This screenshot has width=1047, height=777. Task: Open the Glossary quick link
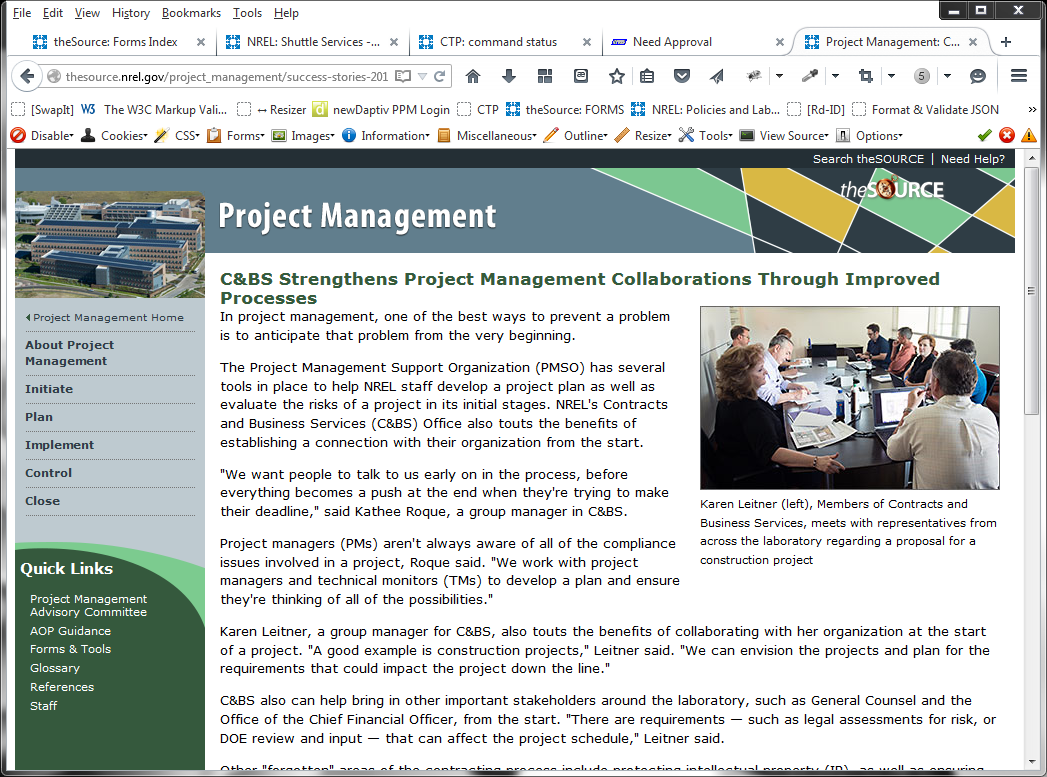coord(55,668)
